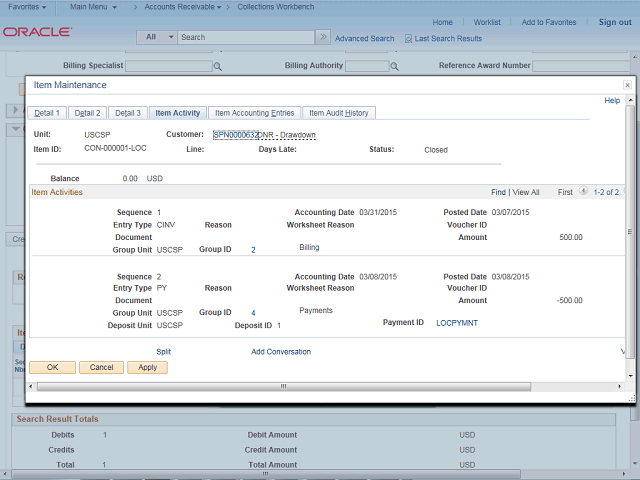Click the Add Conversation link

point(280,352)
